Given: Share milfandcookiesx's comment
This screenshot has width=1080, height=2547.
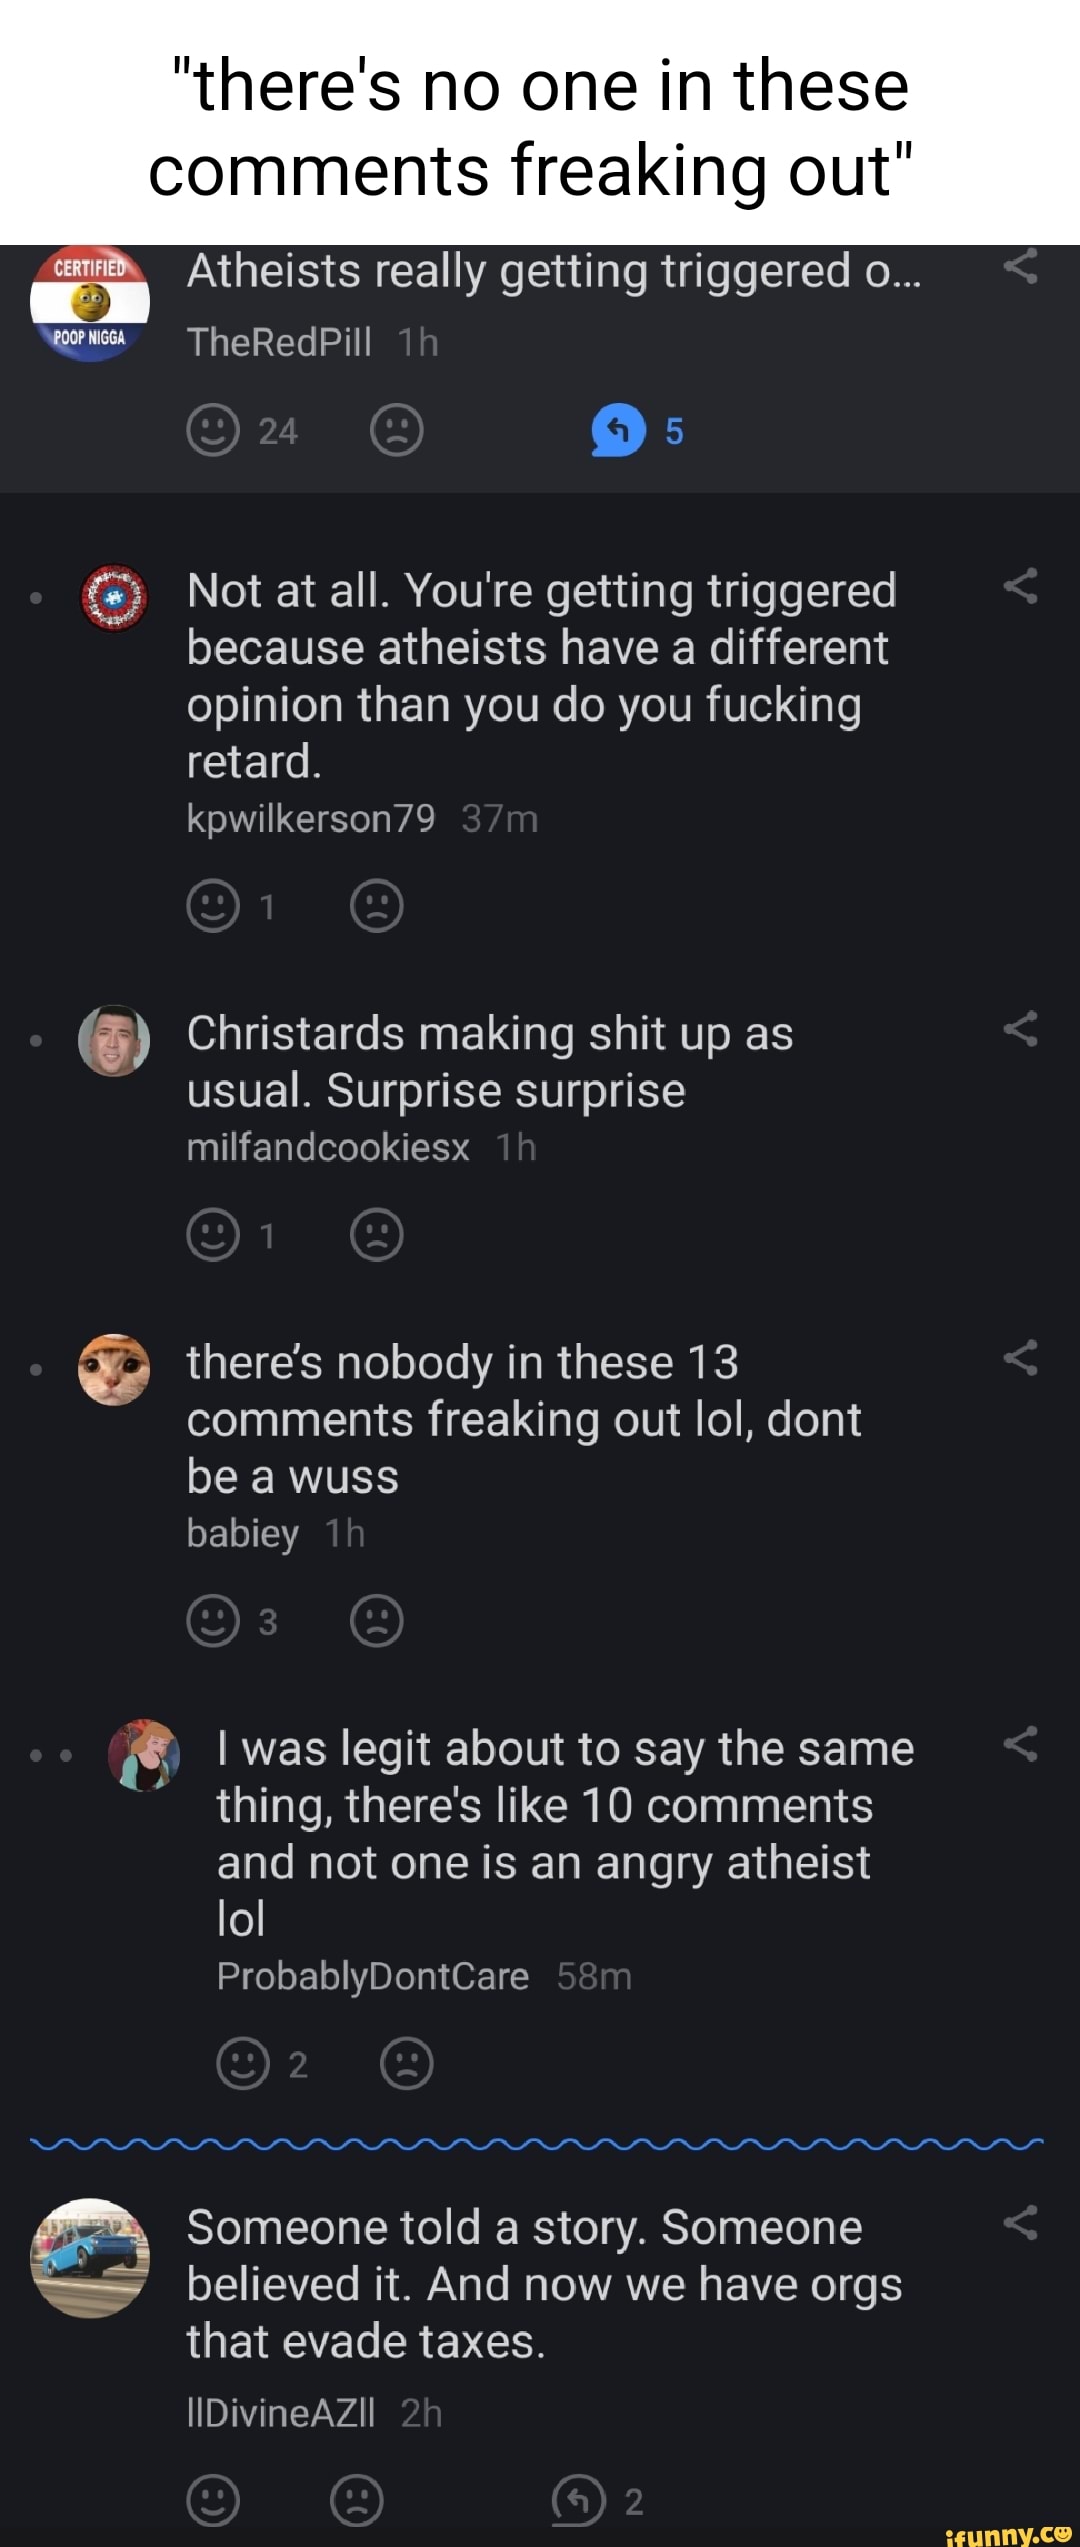Looking at the screenshot, I should click(1020, 1029).
